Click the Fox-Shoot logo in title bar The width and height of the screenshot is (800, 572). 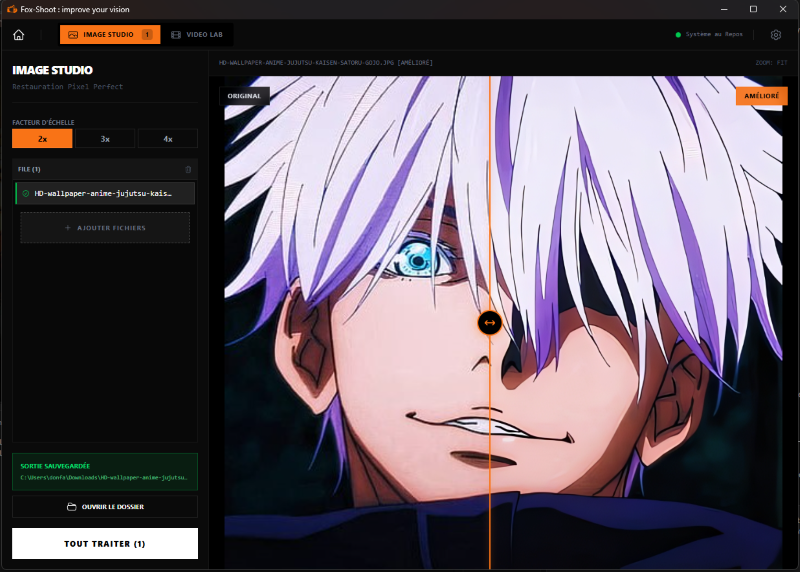[x=10, y=9]
